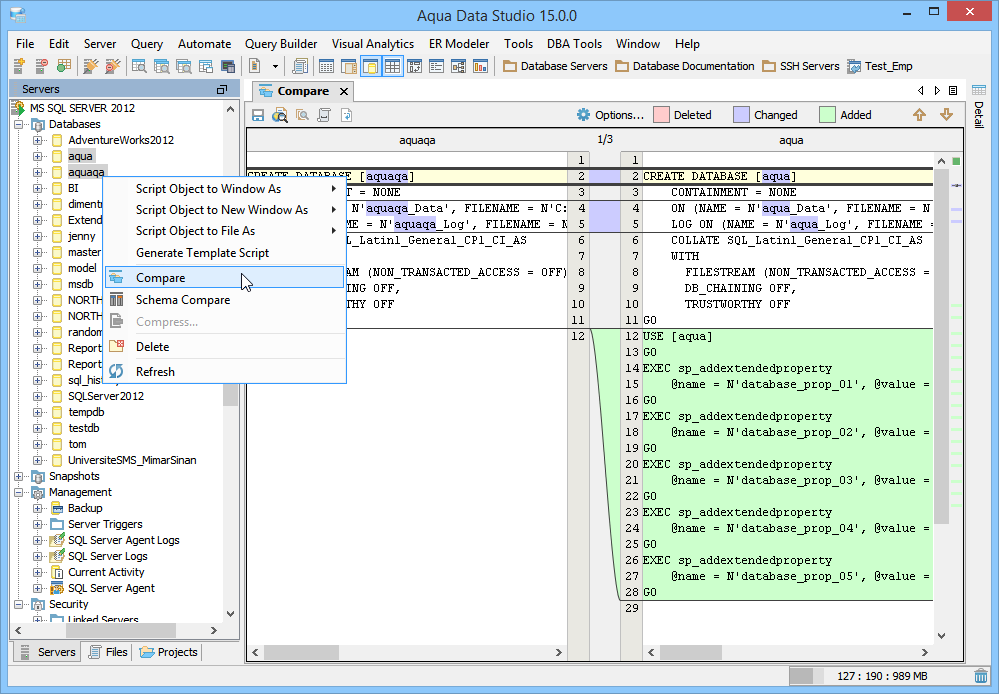Expand the AdventureWorks2012 database node

(x=38, y=140)
